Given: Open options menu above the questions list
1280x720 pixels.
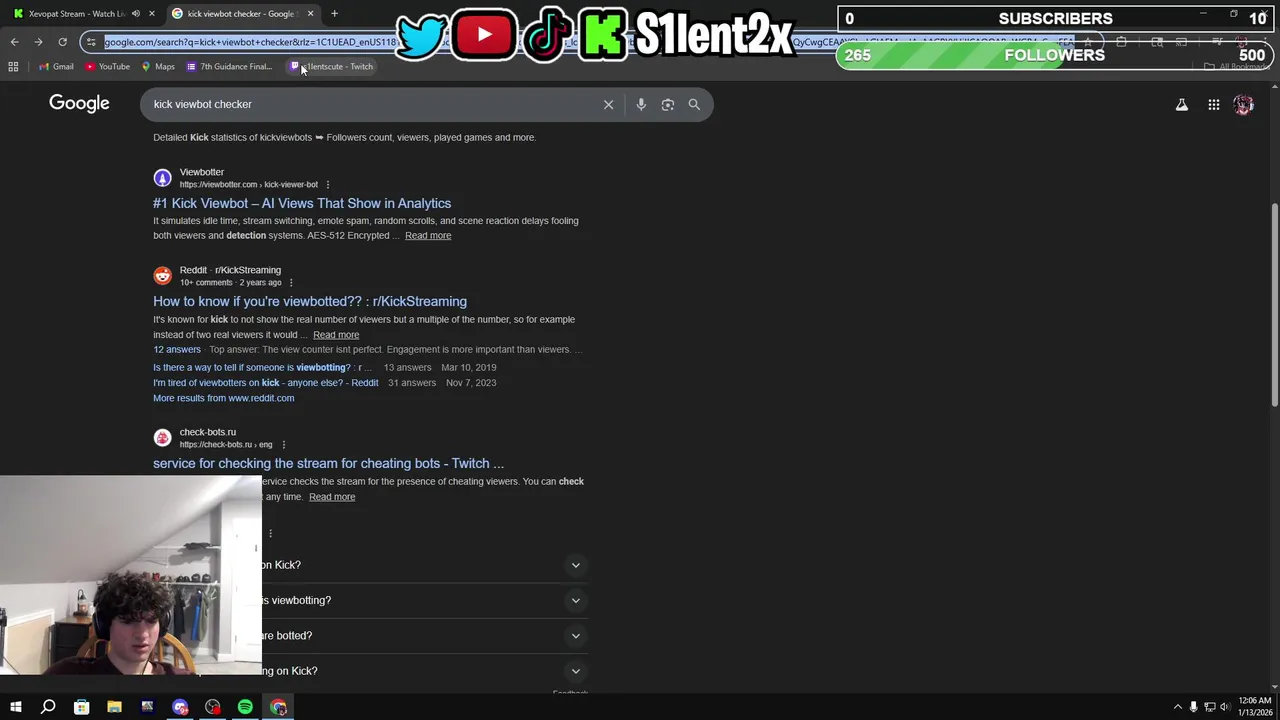Looking at the screenshot, I should [270, 533].
